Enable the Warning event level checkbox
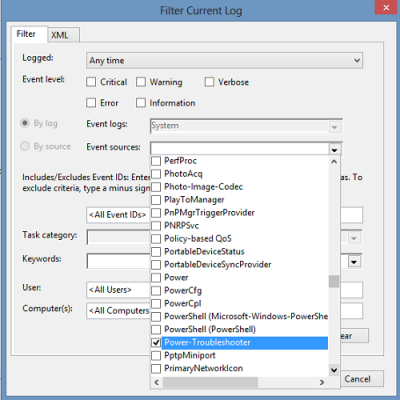The image size is (400, 400). click(x=141, y=82)
